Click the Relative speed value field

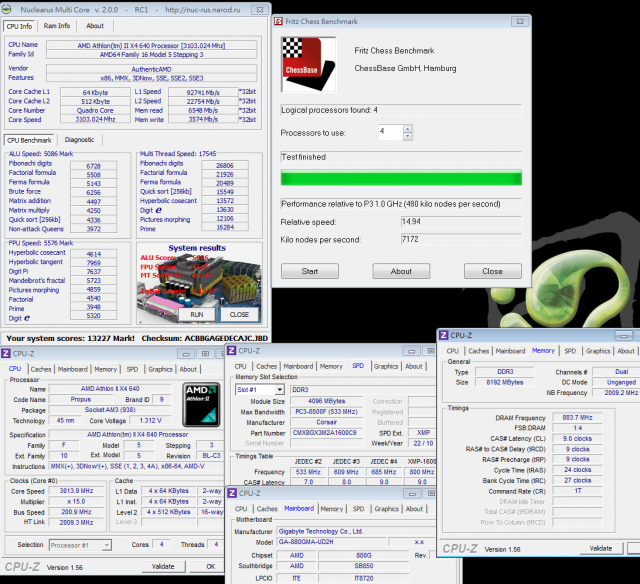coord(461,222)
